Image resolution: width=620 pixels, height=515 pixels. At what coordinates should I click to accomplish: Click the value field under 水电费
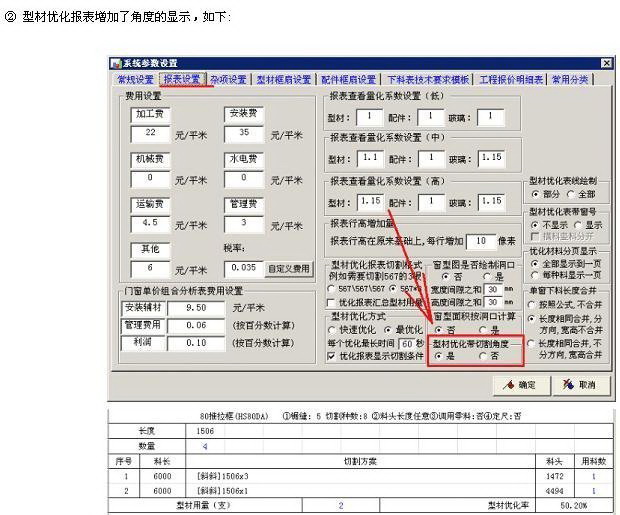point(244,179)
